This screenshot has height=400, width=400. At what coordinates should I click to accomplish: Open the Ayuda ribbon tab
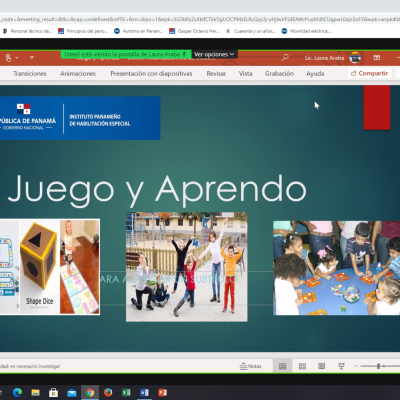(x=315, y=73)
